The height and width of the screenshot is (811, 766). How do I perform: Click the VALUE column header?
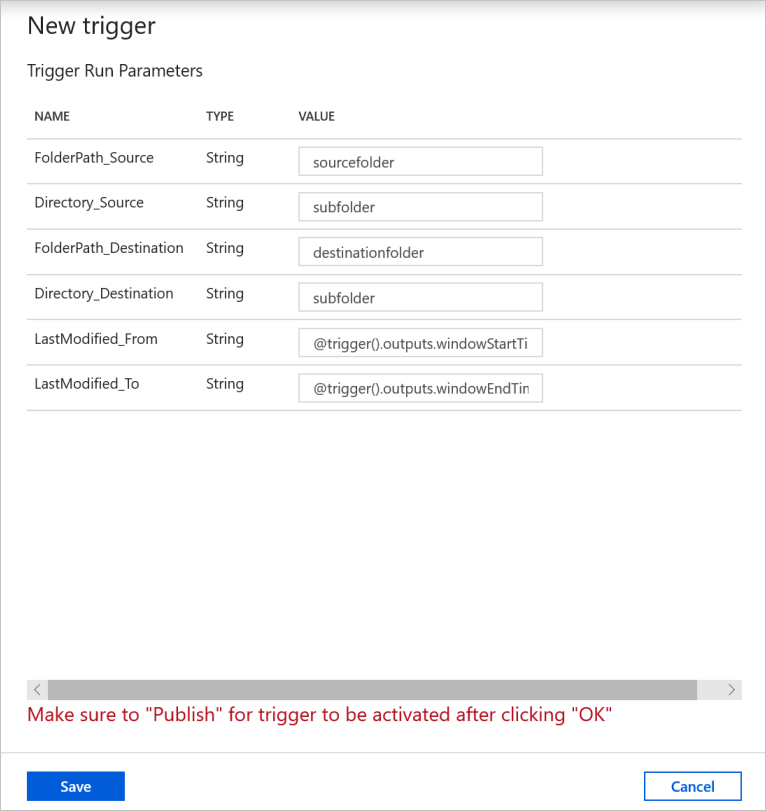pos(316,116)
